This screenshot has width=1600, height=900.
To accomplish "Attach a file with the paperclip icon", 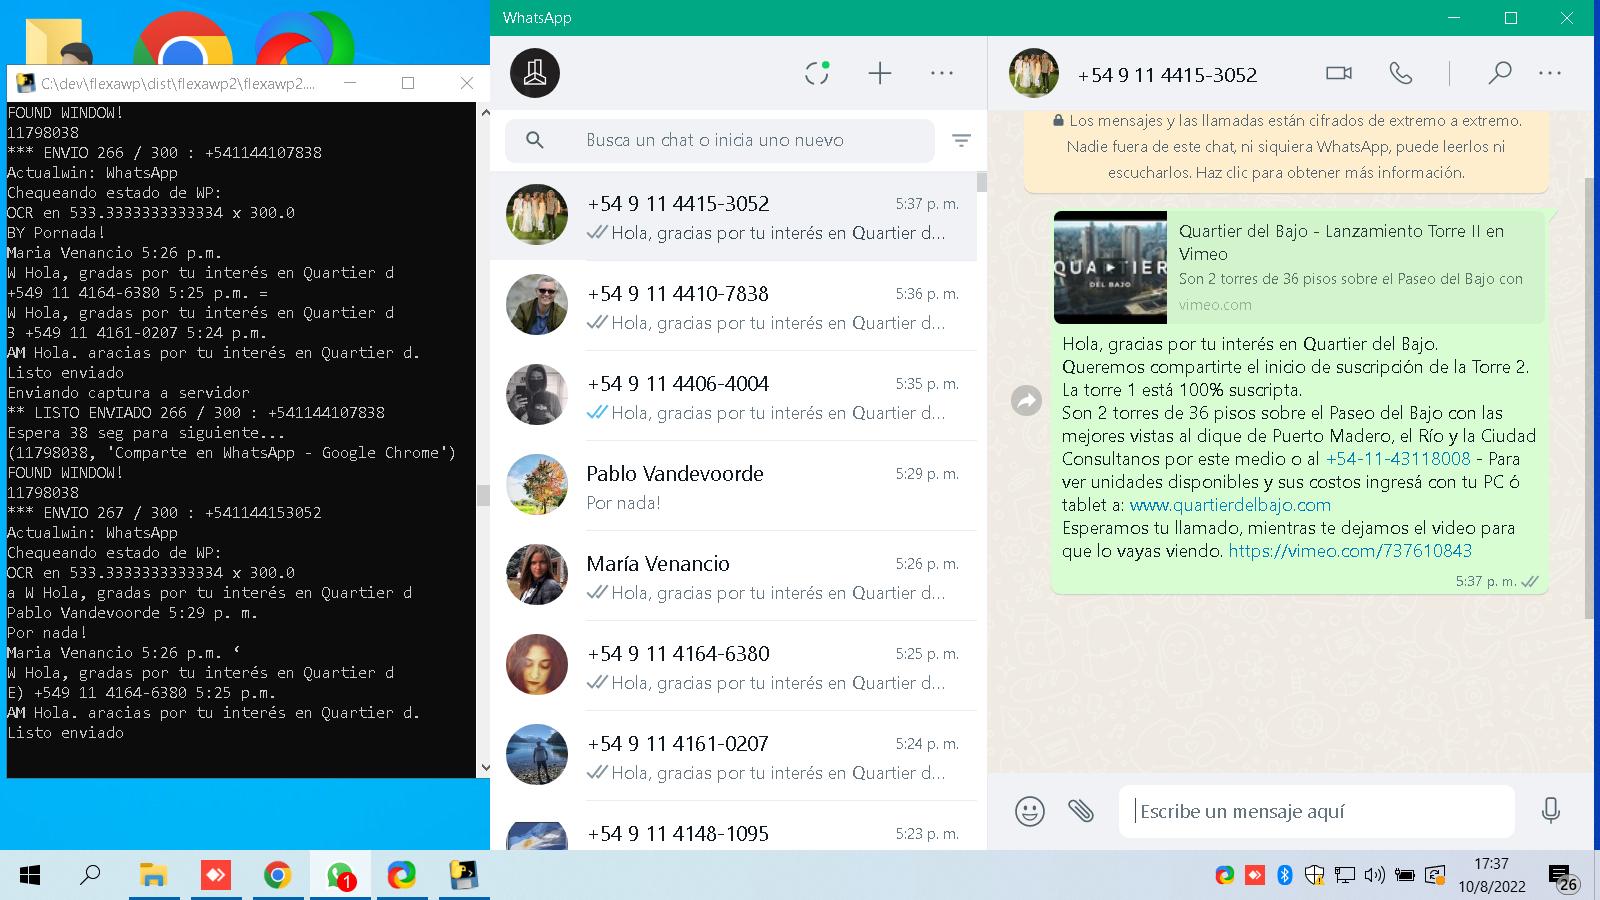I will coord(1081,810).
